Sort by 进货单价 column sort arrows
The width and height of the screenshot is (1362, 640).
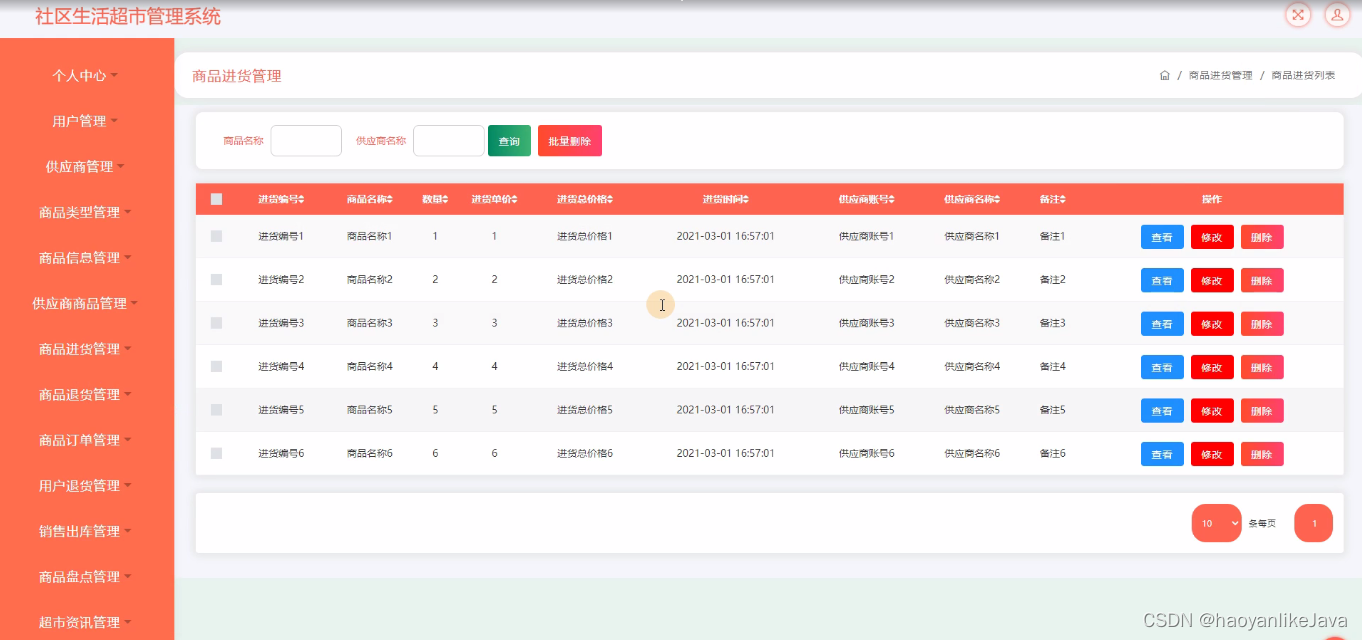click(x=514, y=200)
